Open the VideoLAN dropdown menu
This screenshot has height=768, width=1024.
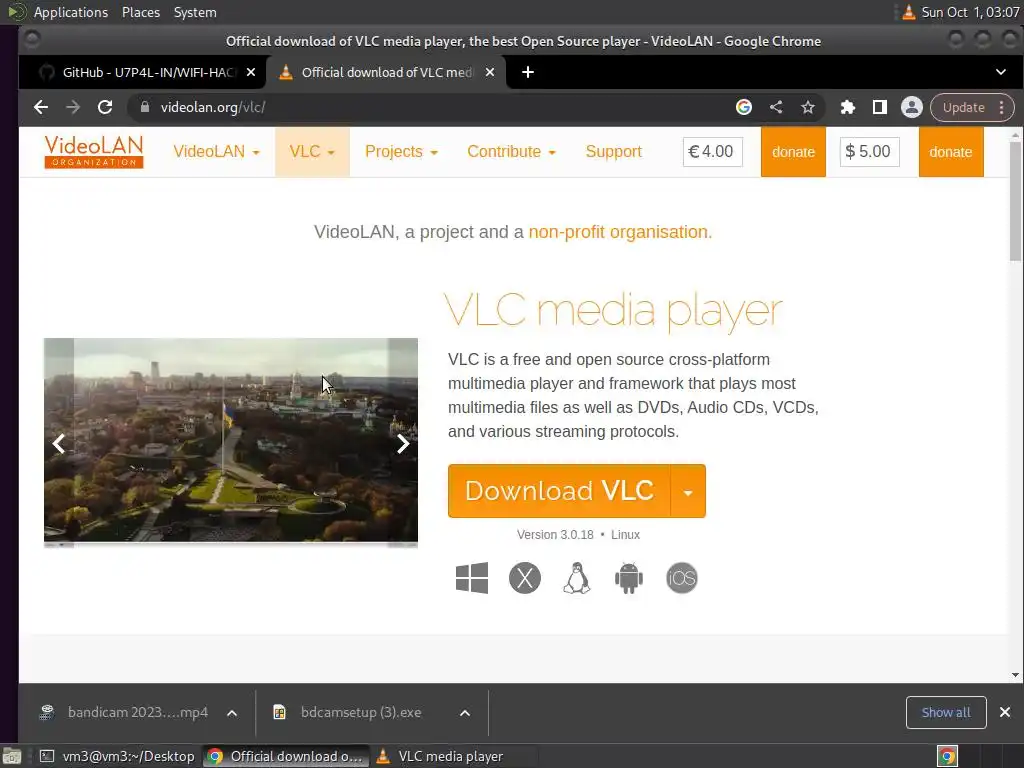click(216, 152)
